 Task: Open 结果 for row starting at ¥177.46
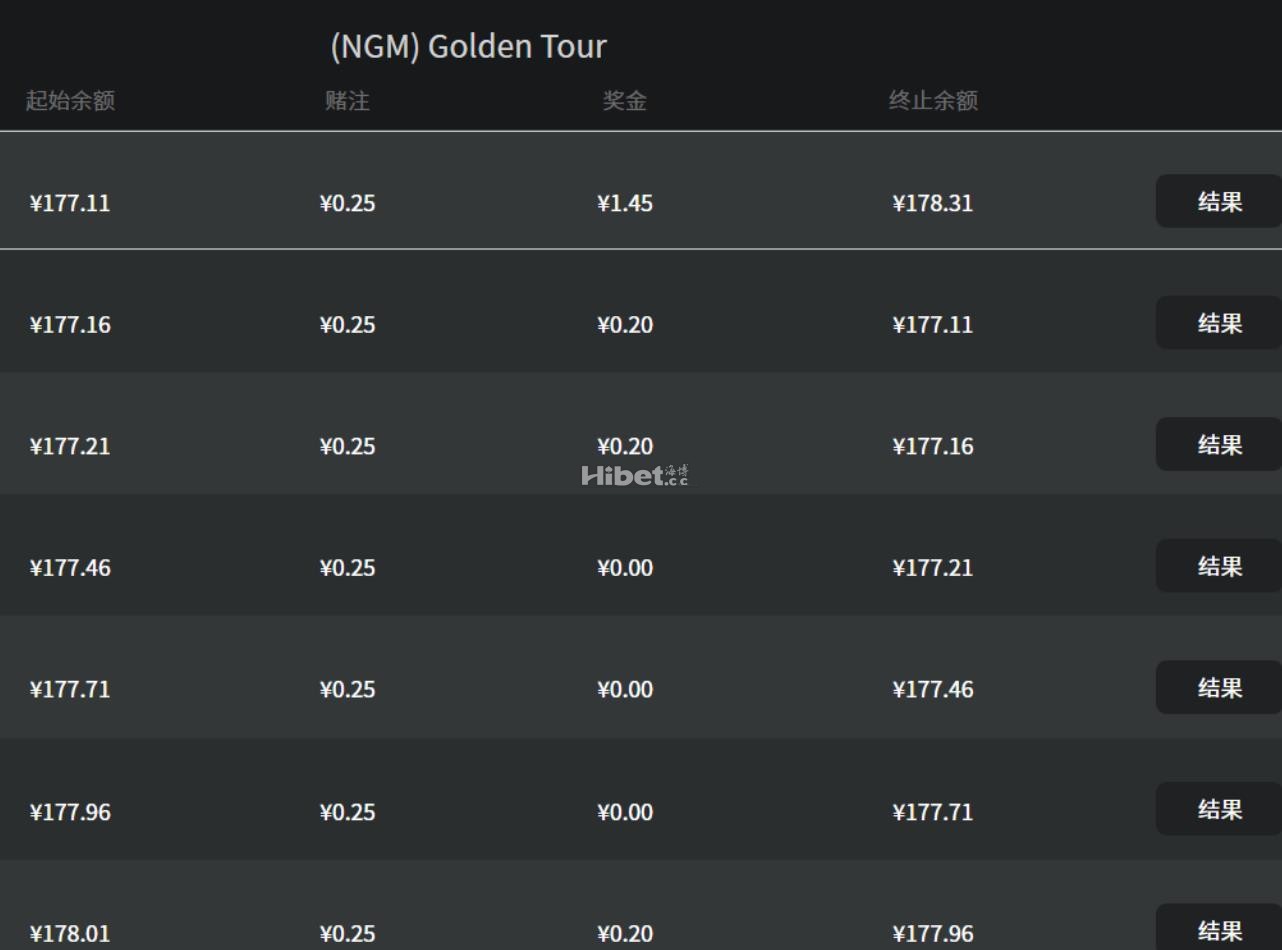(1218, 567)
